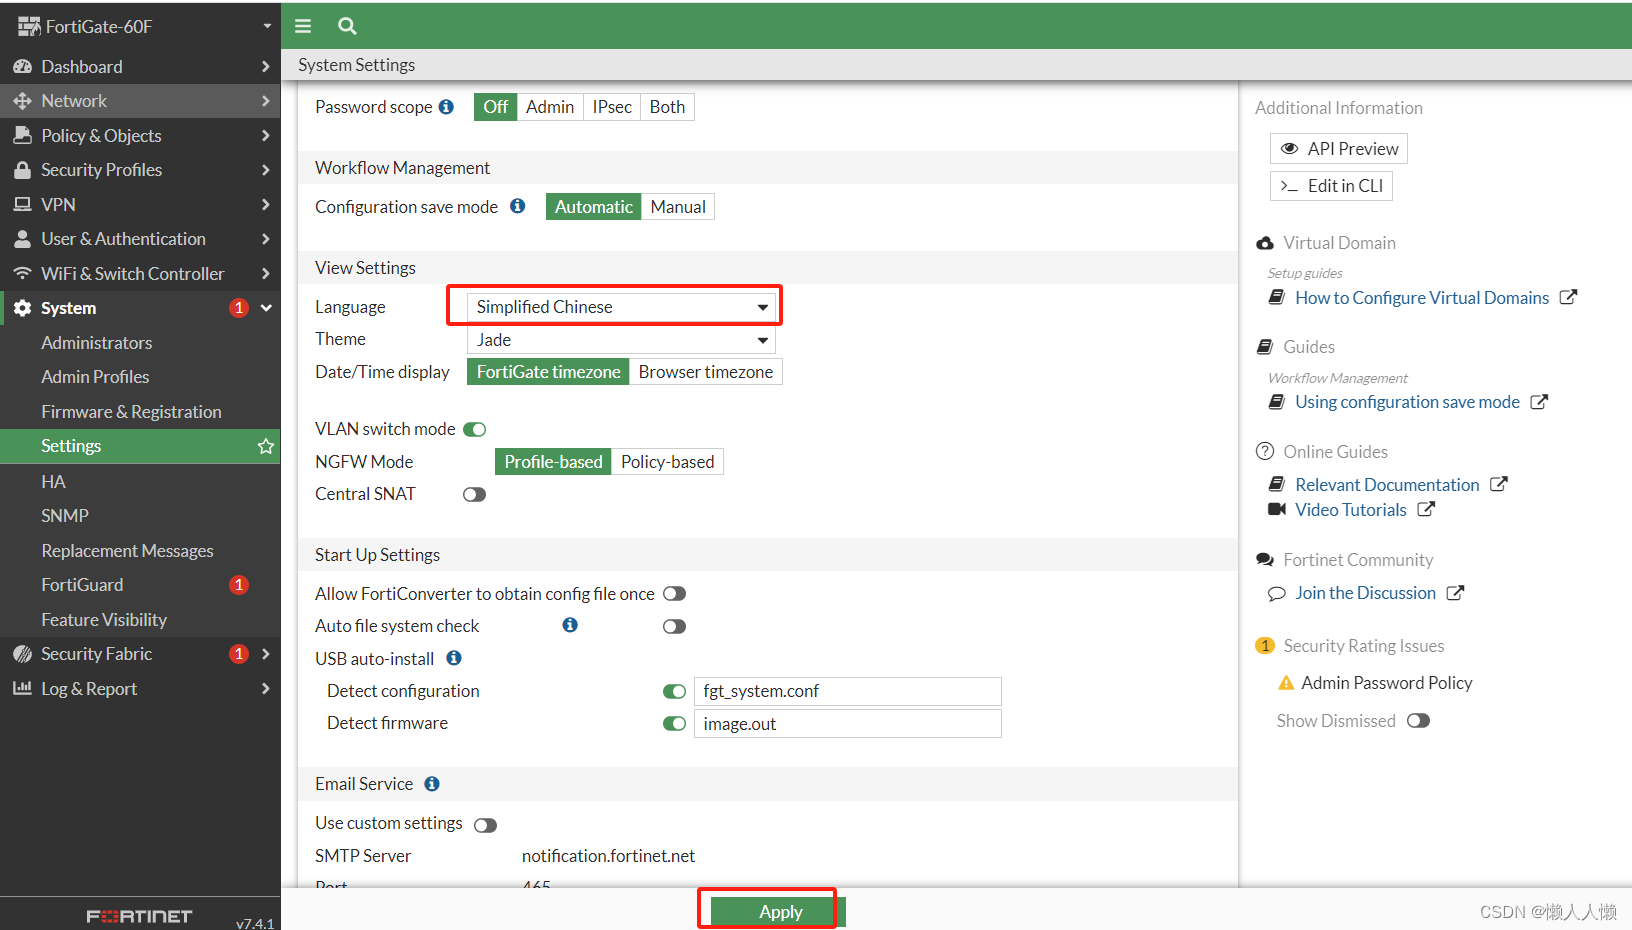Toggle Allow FortiConverter to obtain config file
The height and width of the screenshot is (930, 1632).
675,594
